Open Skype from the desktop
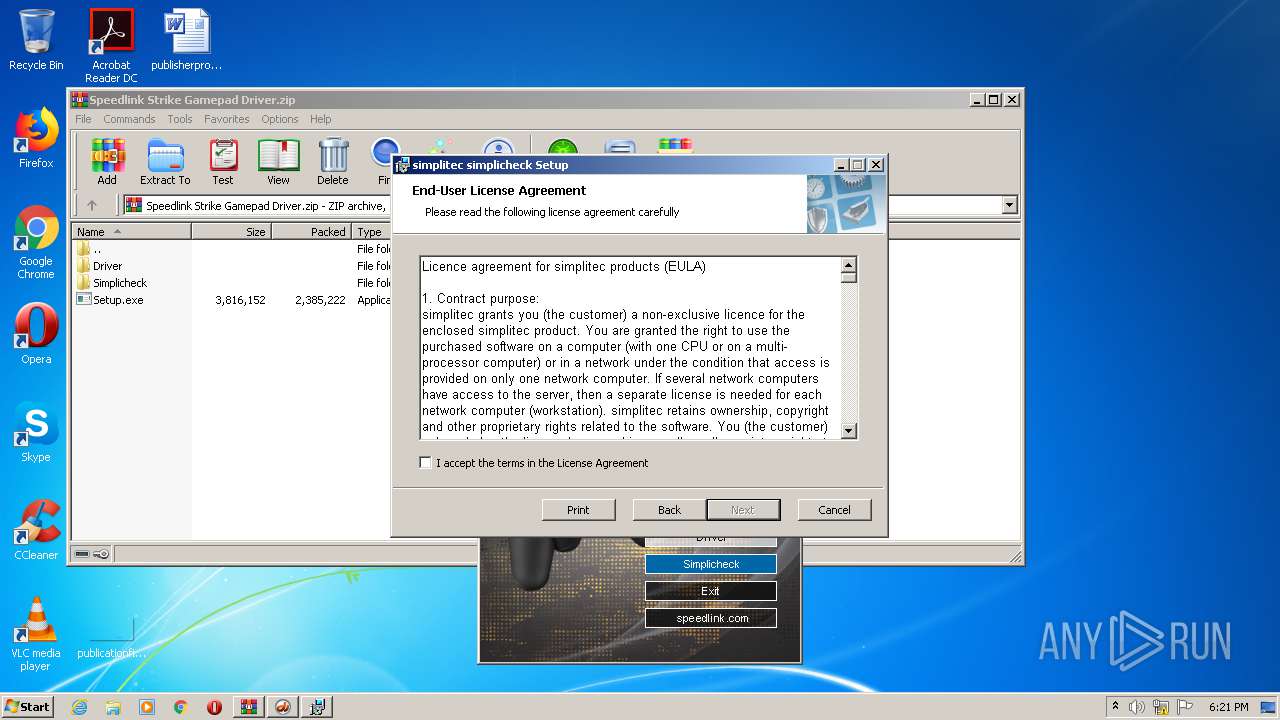 click(36, 432)
